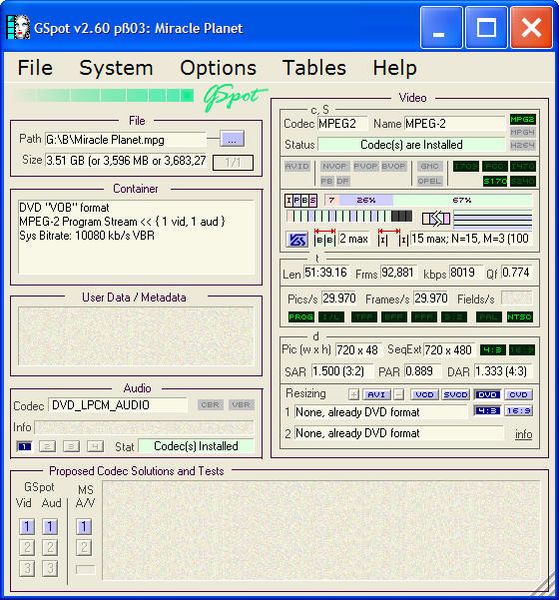Screen dimensions: 559x600
Task: Click the merge arrows frame icon
Action: coord(436,219)
